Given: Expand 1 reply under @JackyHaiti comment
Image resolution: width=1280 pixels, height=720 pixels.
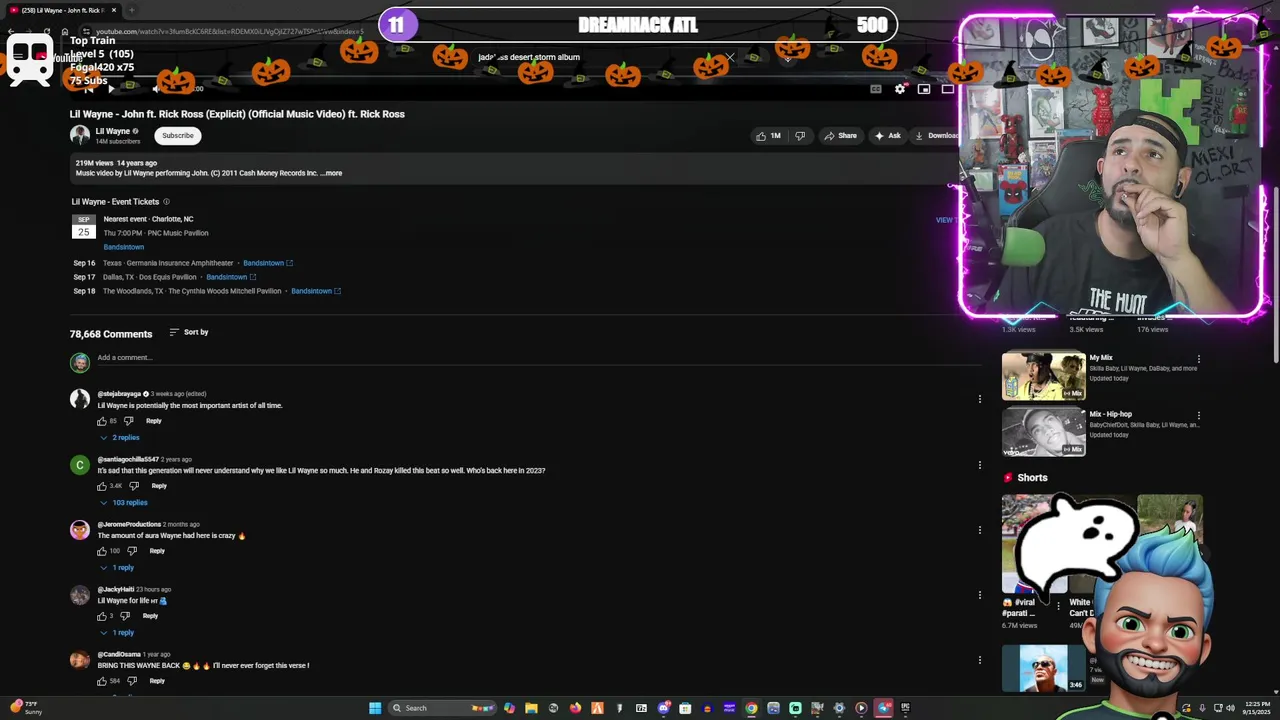Looking at the screenshot, I should 117,633.
